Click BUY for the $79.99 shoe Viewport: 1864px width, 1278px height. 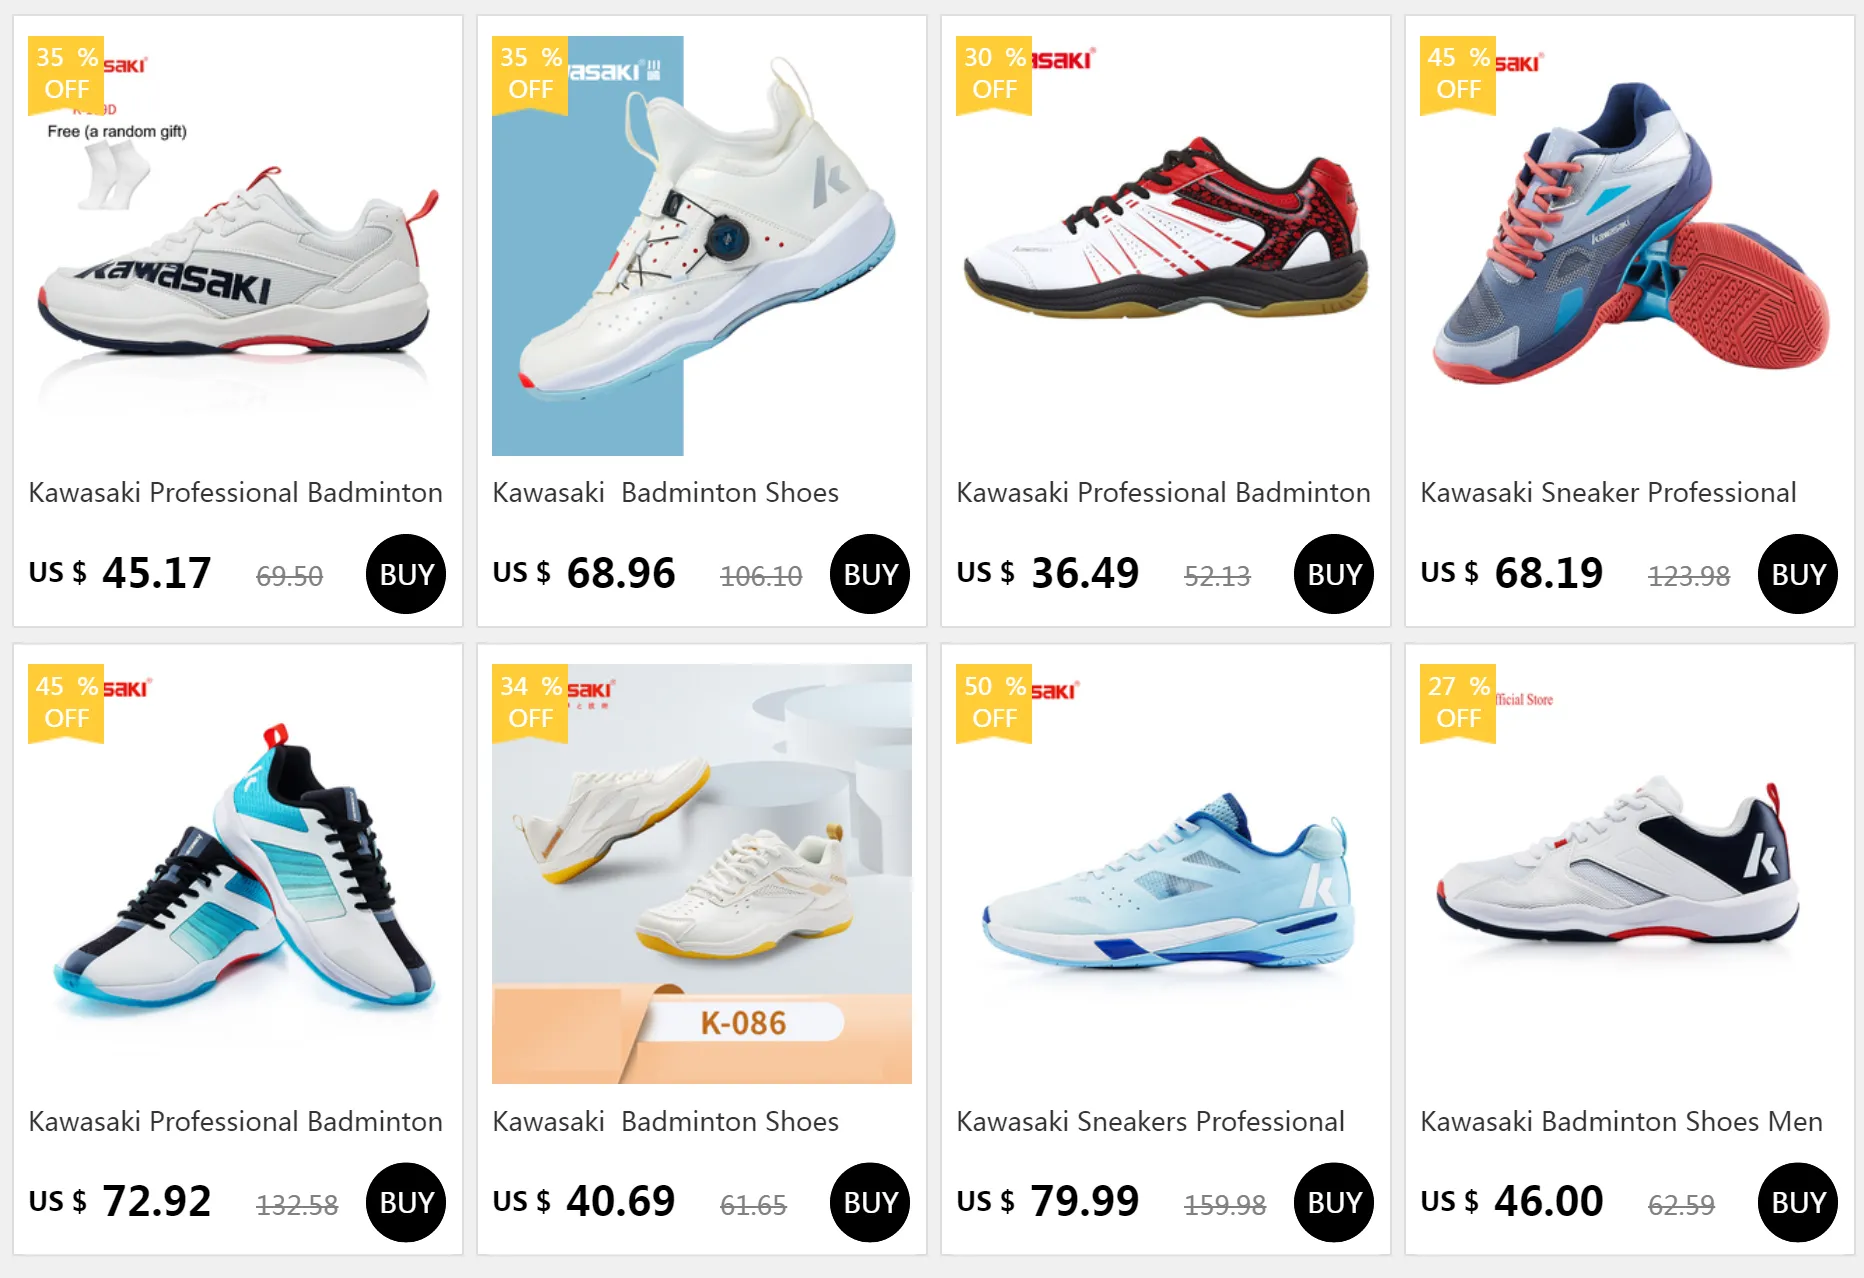tap(1334, 1202)
